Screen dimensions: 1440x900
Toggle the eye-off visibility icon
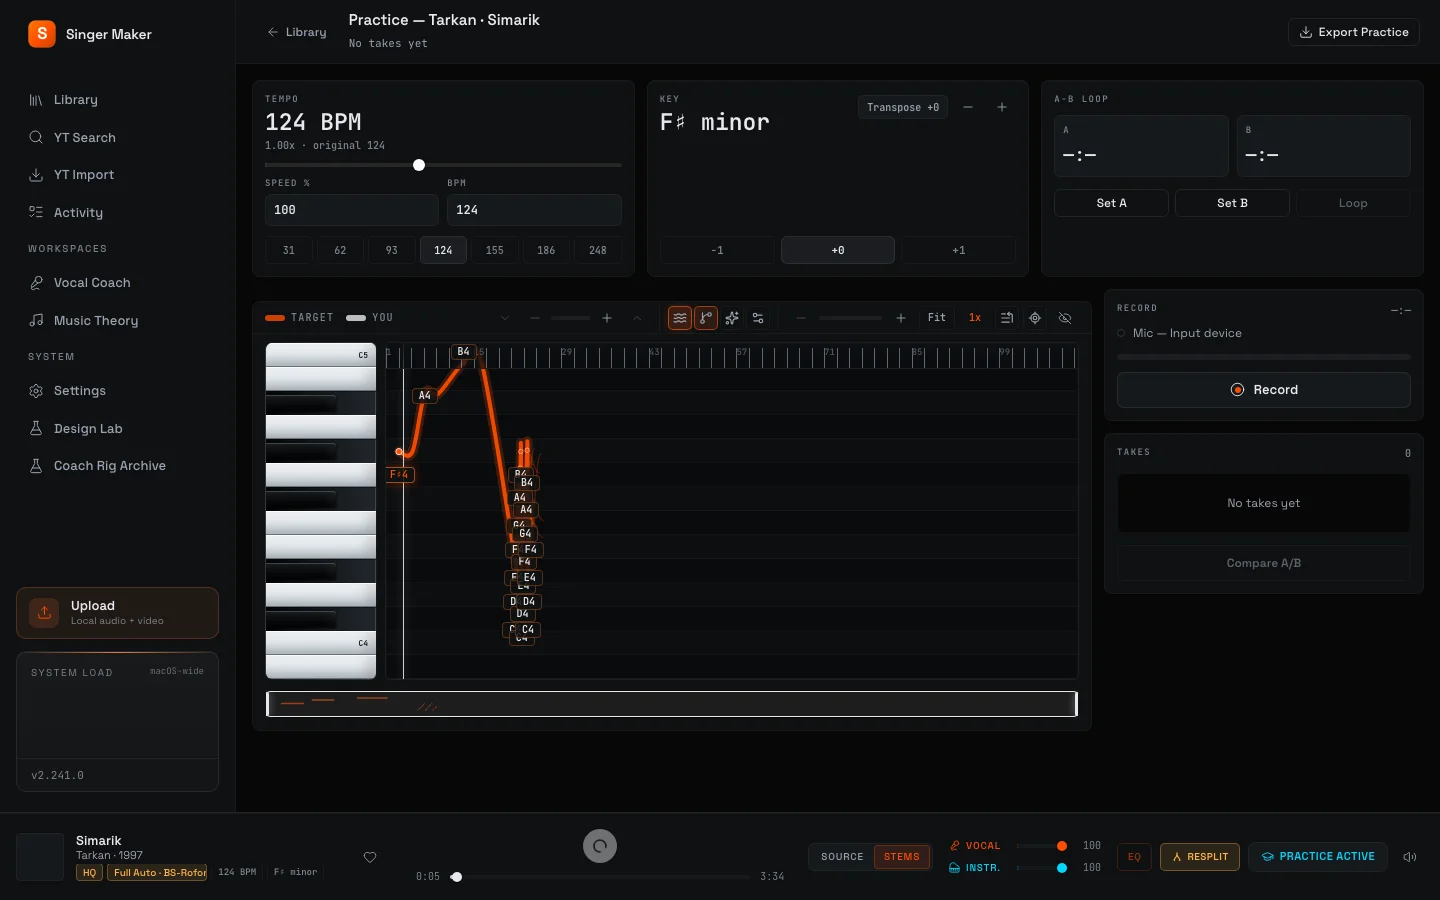[x=1065, y=318]
